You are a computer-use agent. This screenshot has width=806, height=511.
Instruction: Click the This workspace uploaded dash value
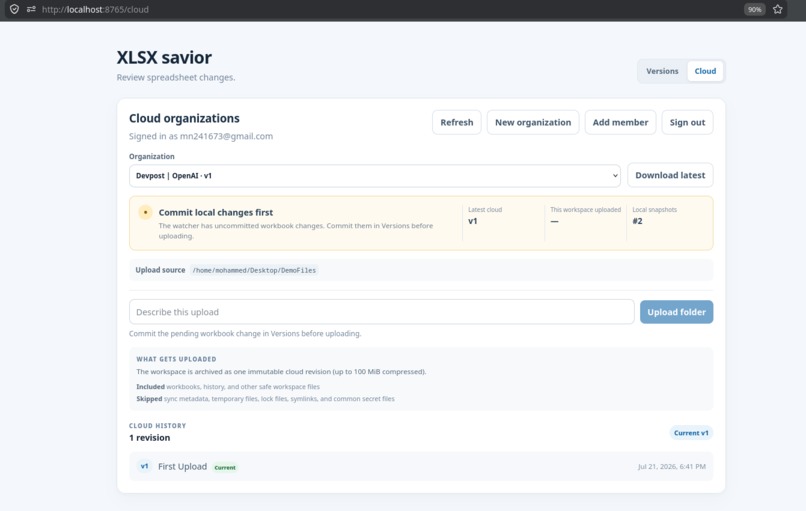click(x=554, y=221)
